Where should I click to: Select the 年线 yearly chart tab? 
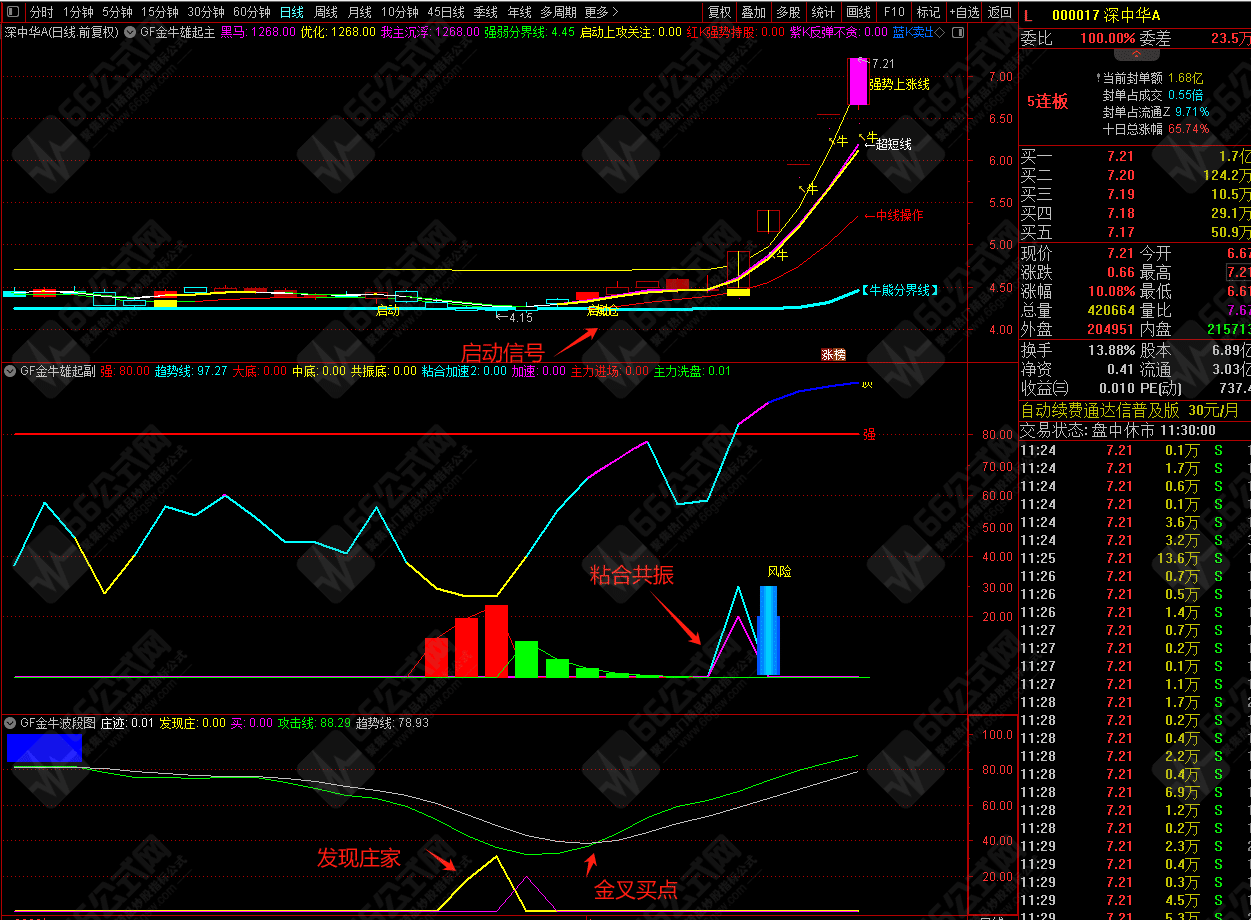tap(519, 12)
